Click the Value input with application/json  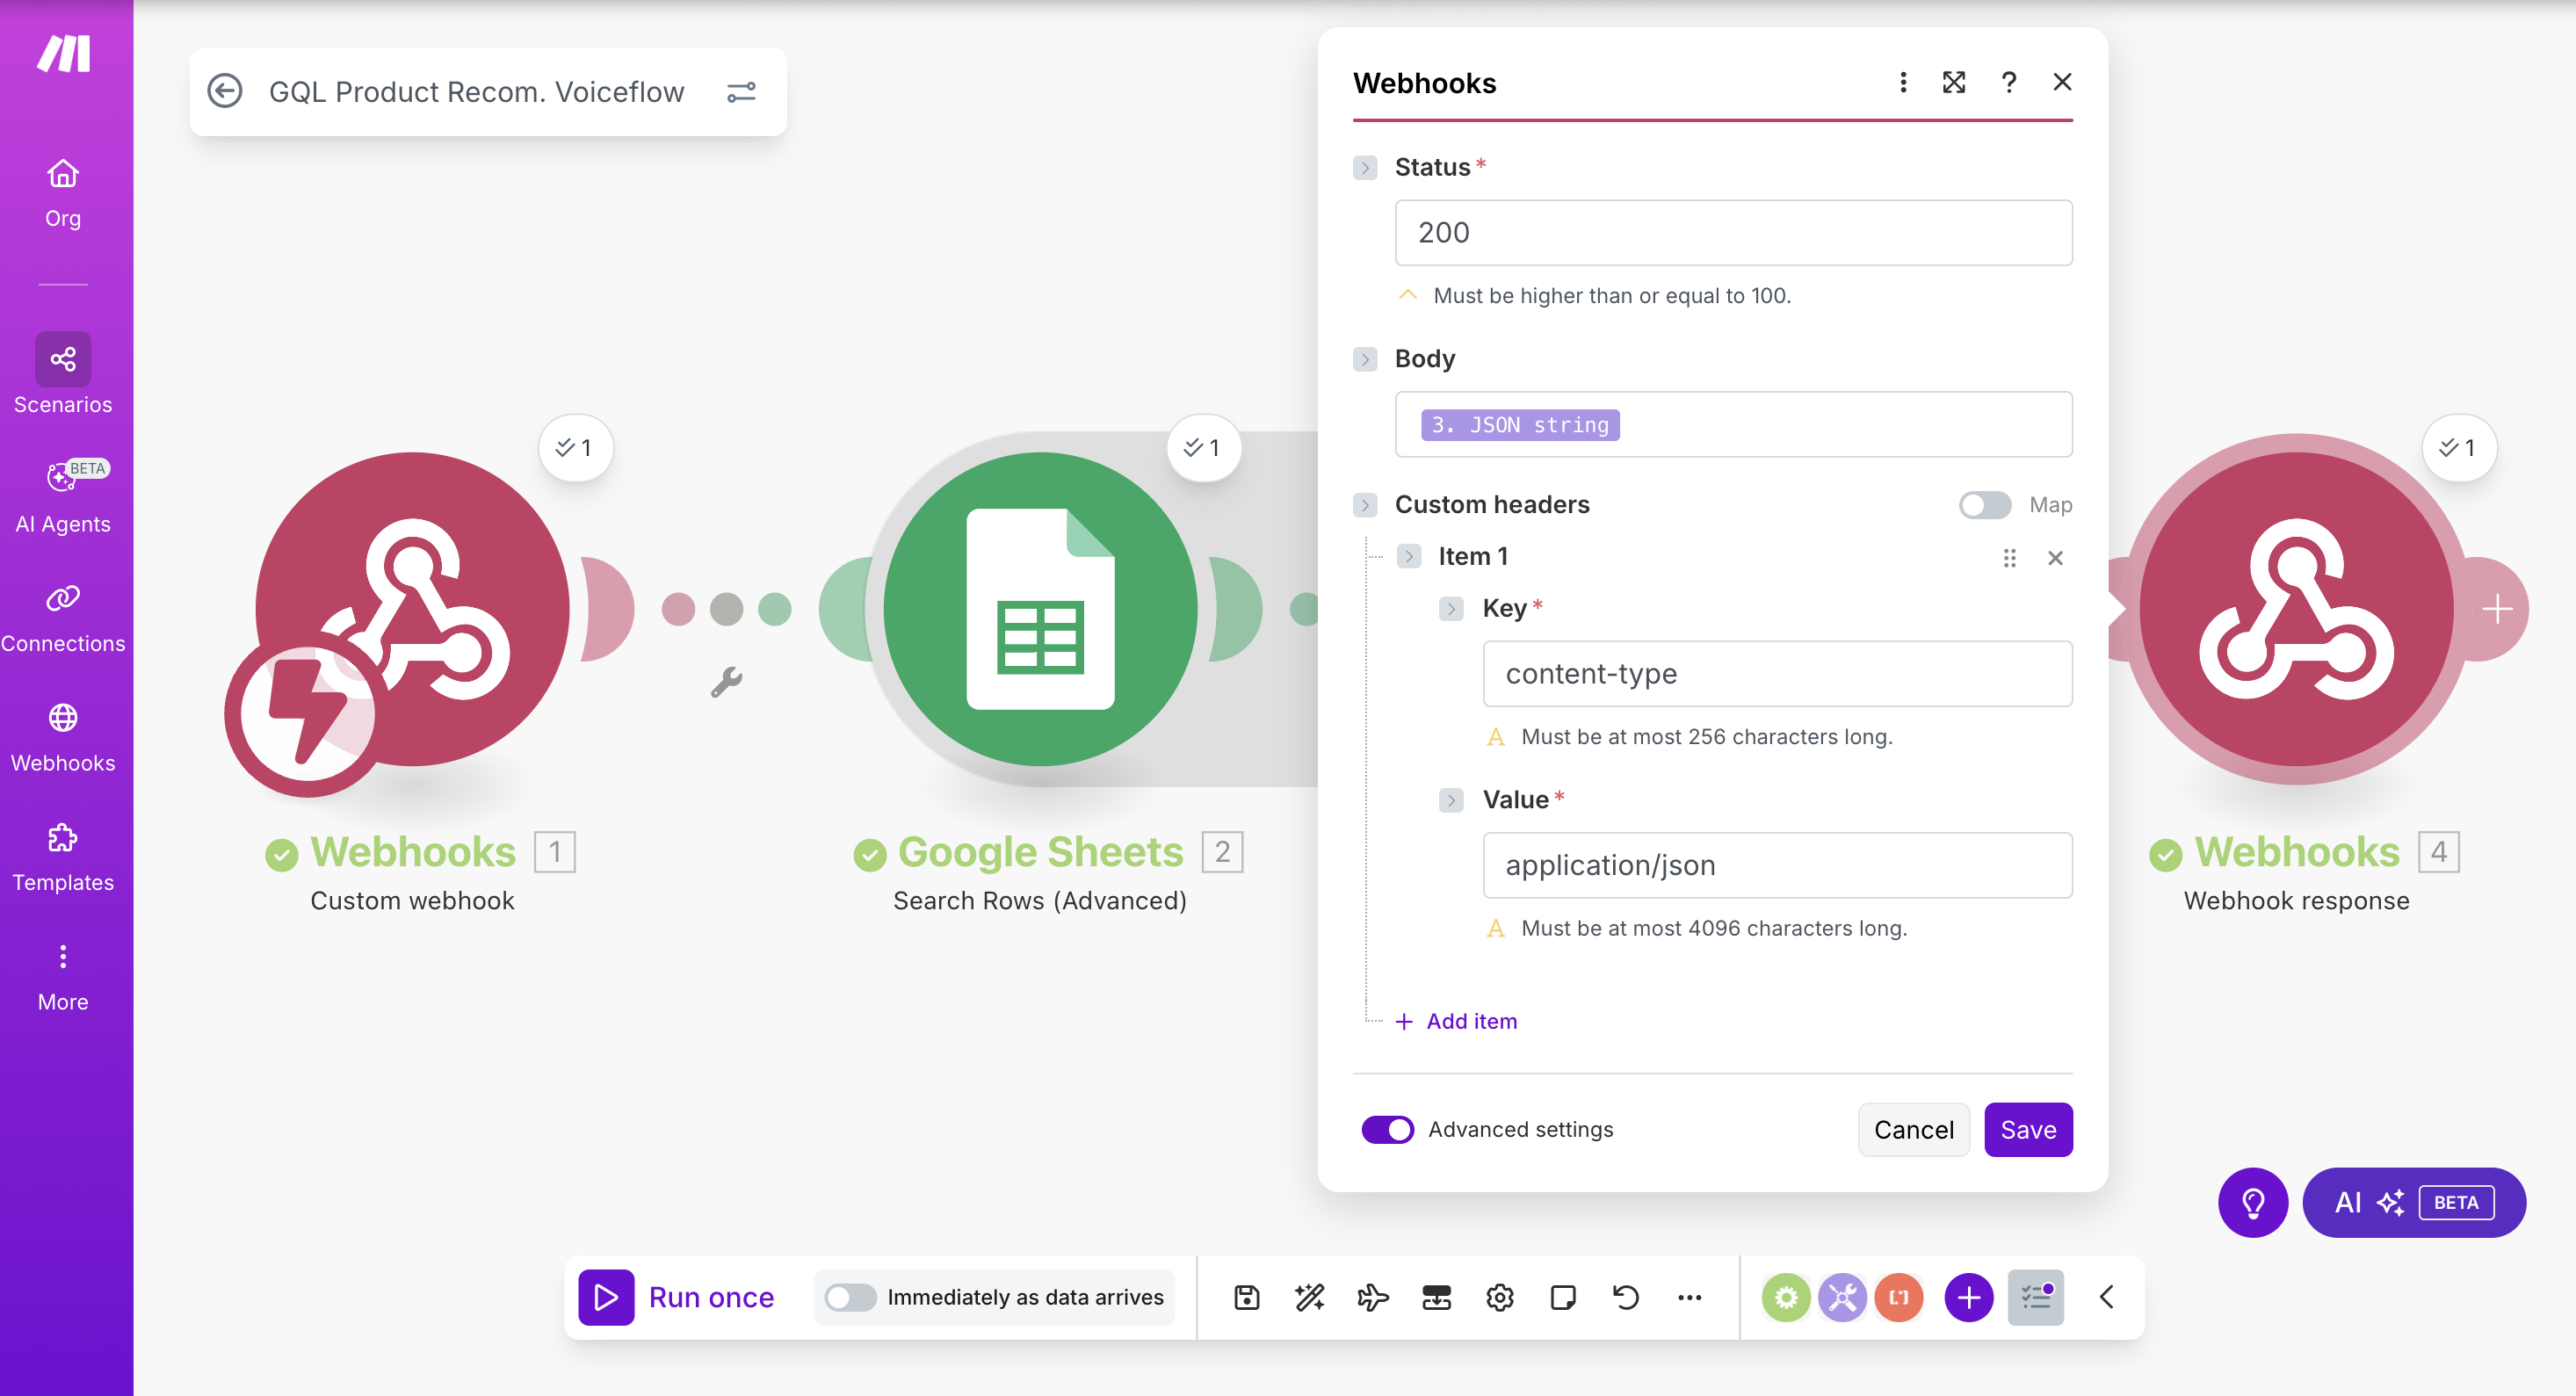click(x=1777, y=865)
